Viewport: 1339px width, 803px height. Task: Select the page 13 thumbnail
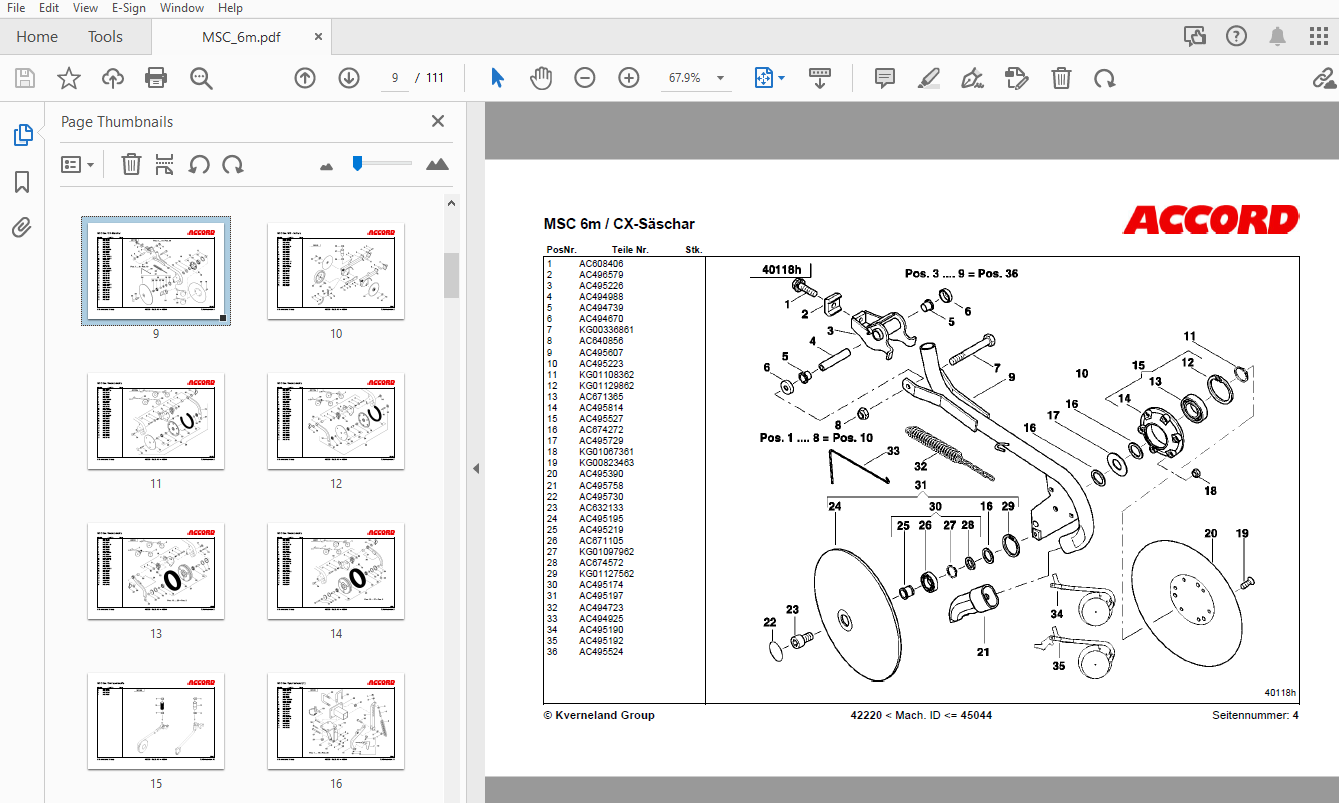156,571
